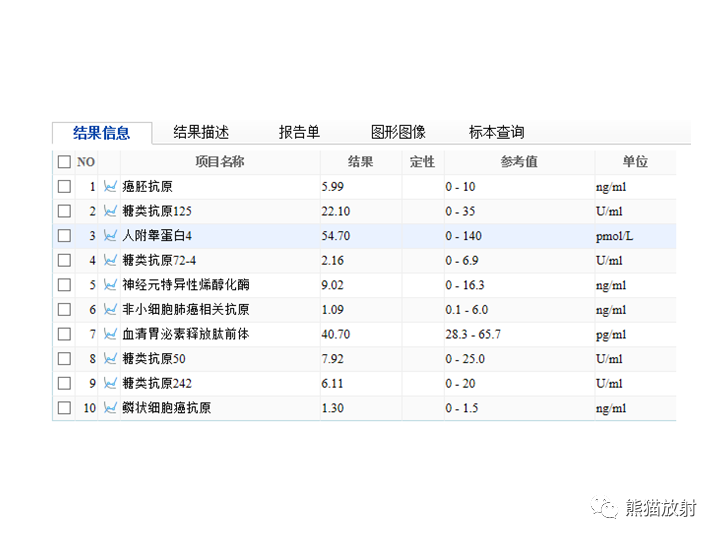The width and height of the screenshot is (720, 540).
Task: Click result value 5.99
Action: pyautogui.click(x=332, y=187)
